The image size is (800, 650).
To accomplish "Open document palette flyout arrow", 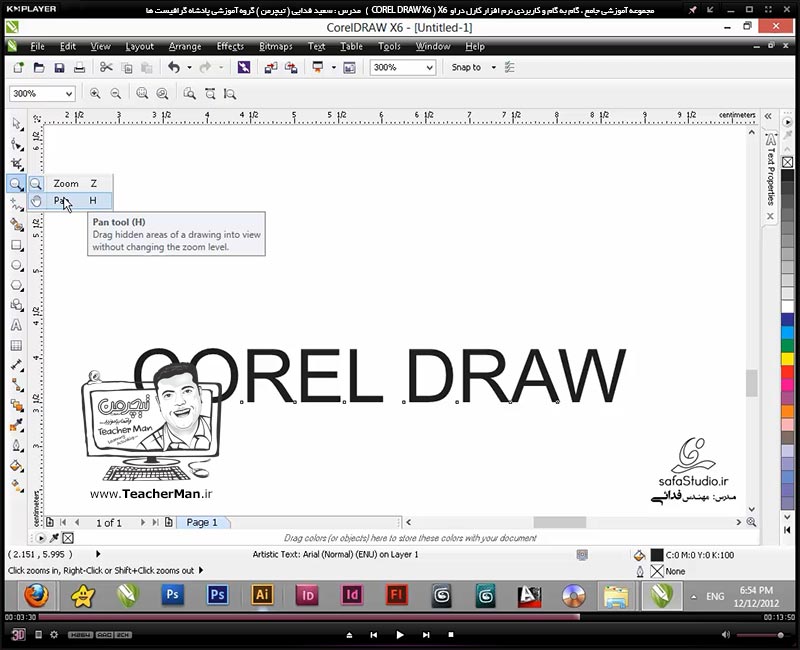I will 40,538.
